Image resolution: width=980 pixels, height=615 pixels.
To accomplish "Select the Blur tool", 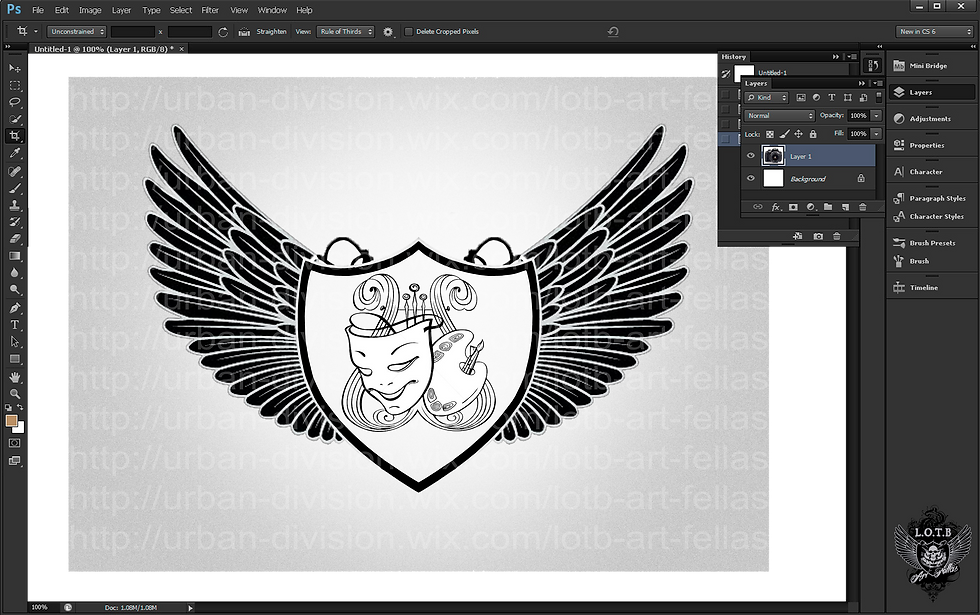I will point(15,272).
